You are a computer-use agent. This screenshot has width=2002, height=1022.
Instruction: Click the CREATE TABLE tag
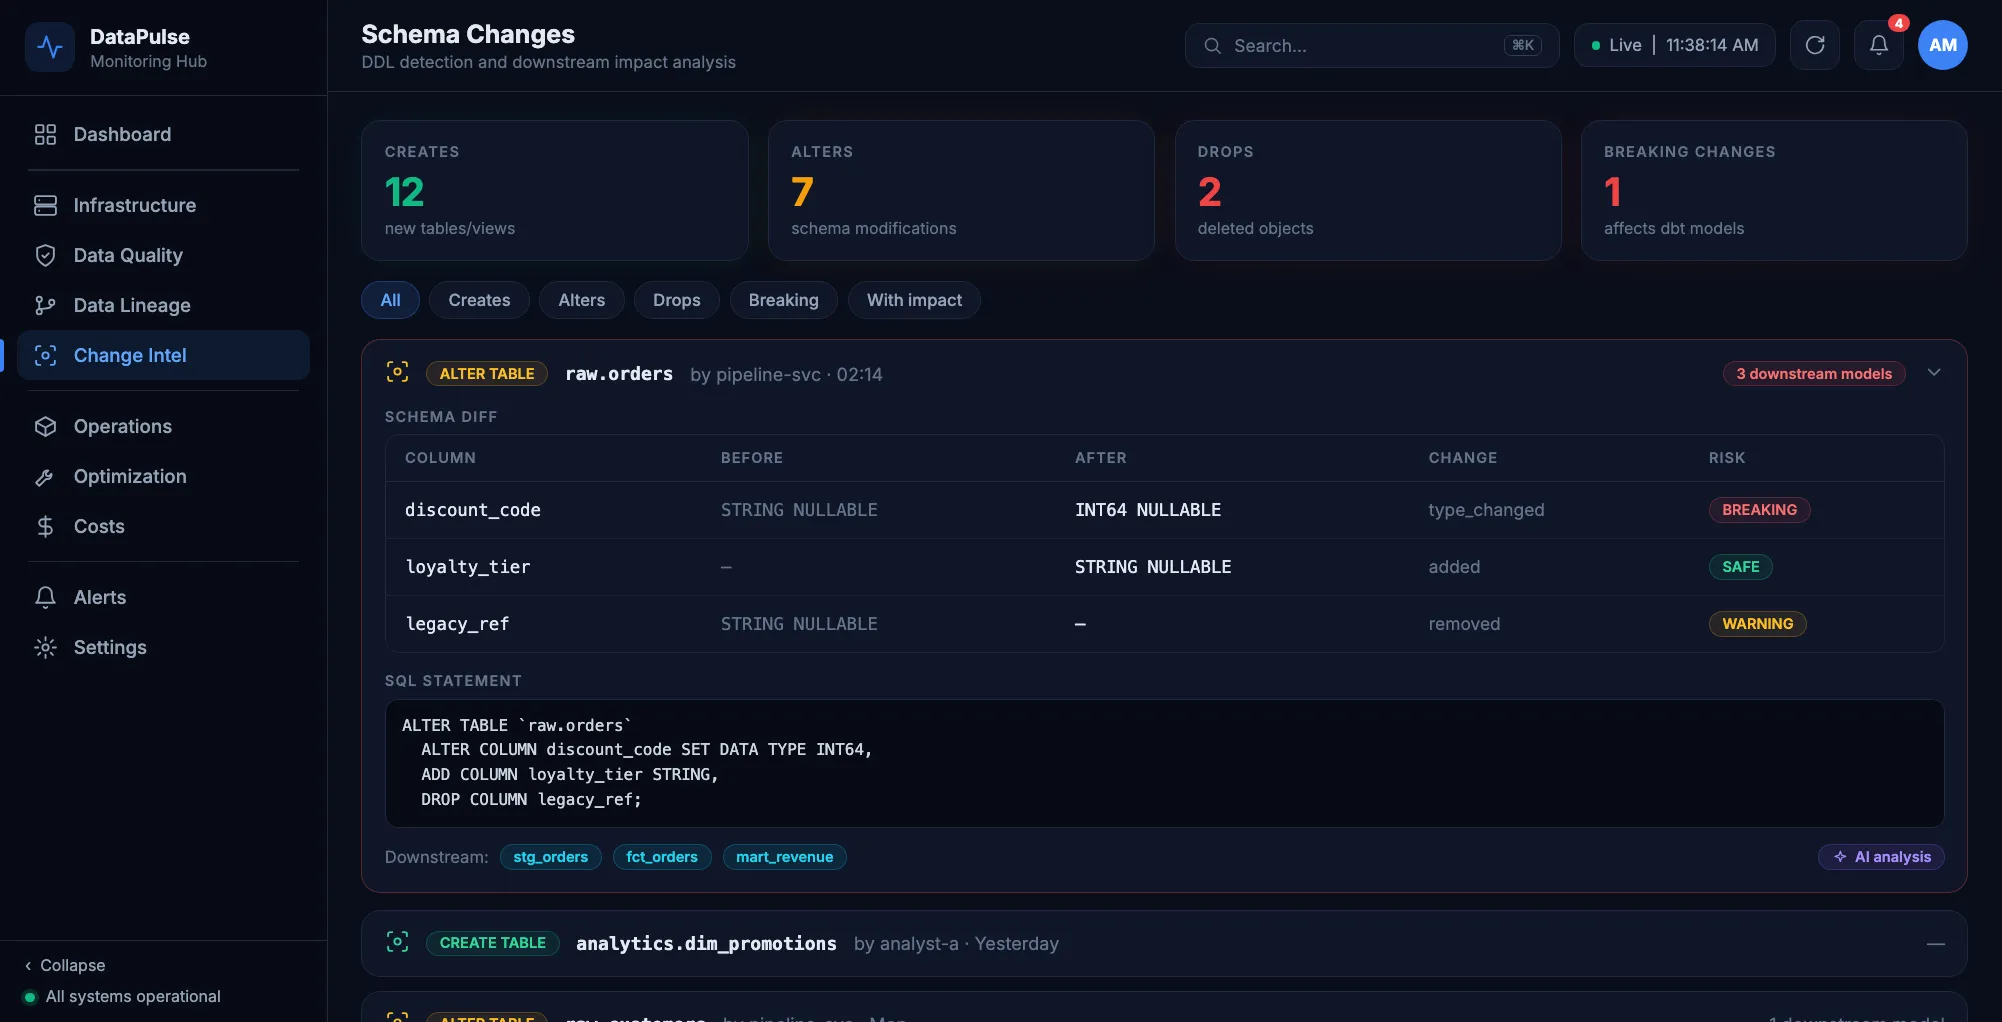point(493,943)
